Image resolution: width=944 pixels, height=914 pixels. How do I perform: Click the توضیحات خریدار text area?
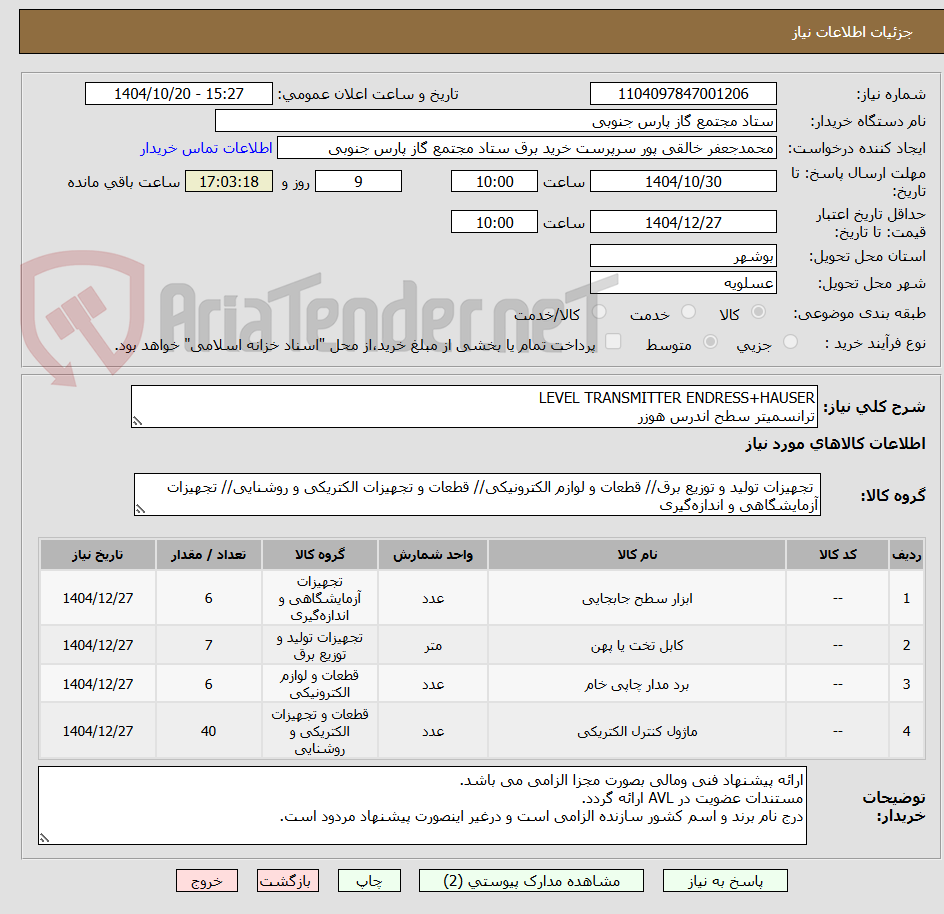tap(422, 806)
